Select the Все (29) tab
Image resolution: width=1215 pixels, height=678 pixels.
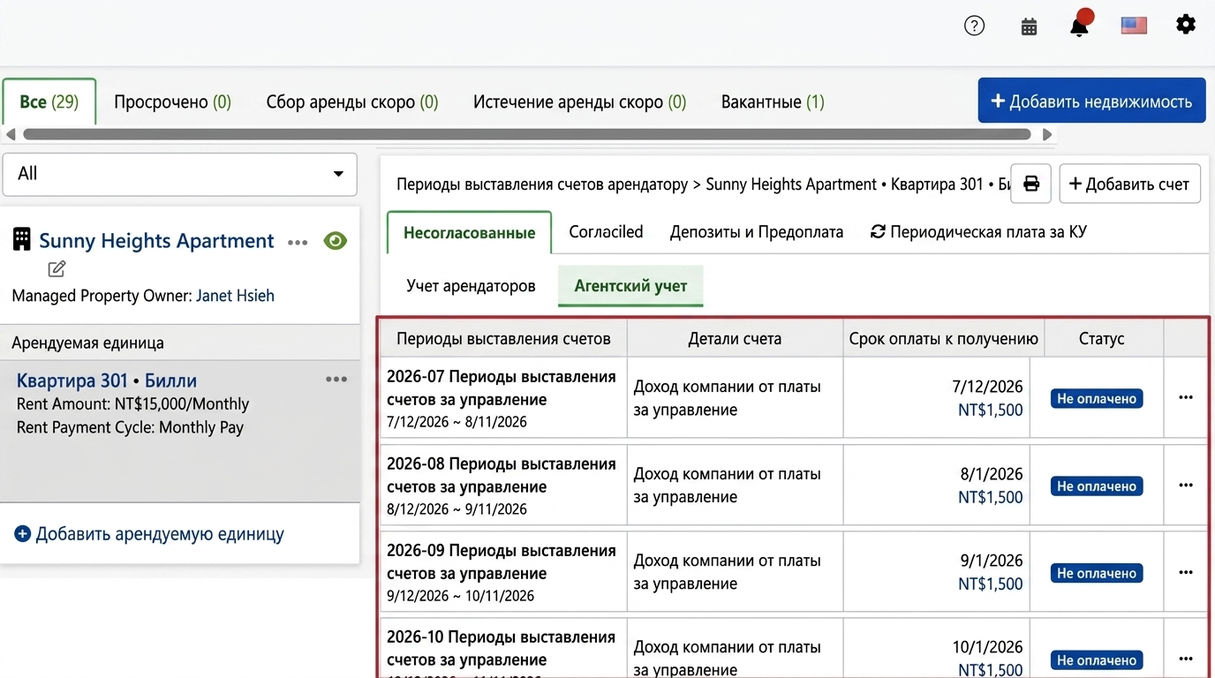pyautogui.click(x=49, y=102)
